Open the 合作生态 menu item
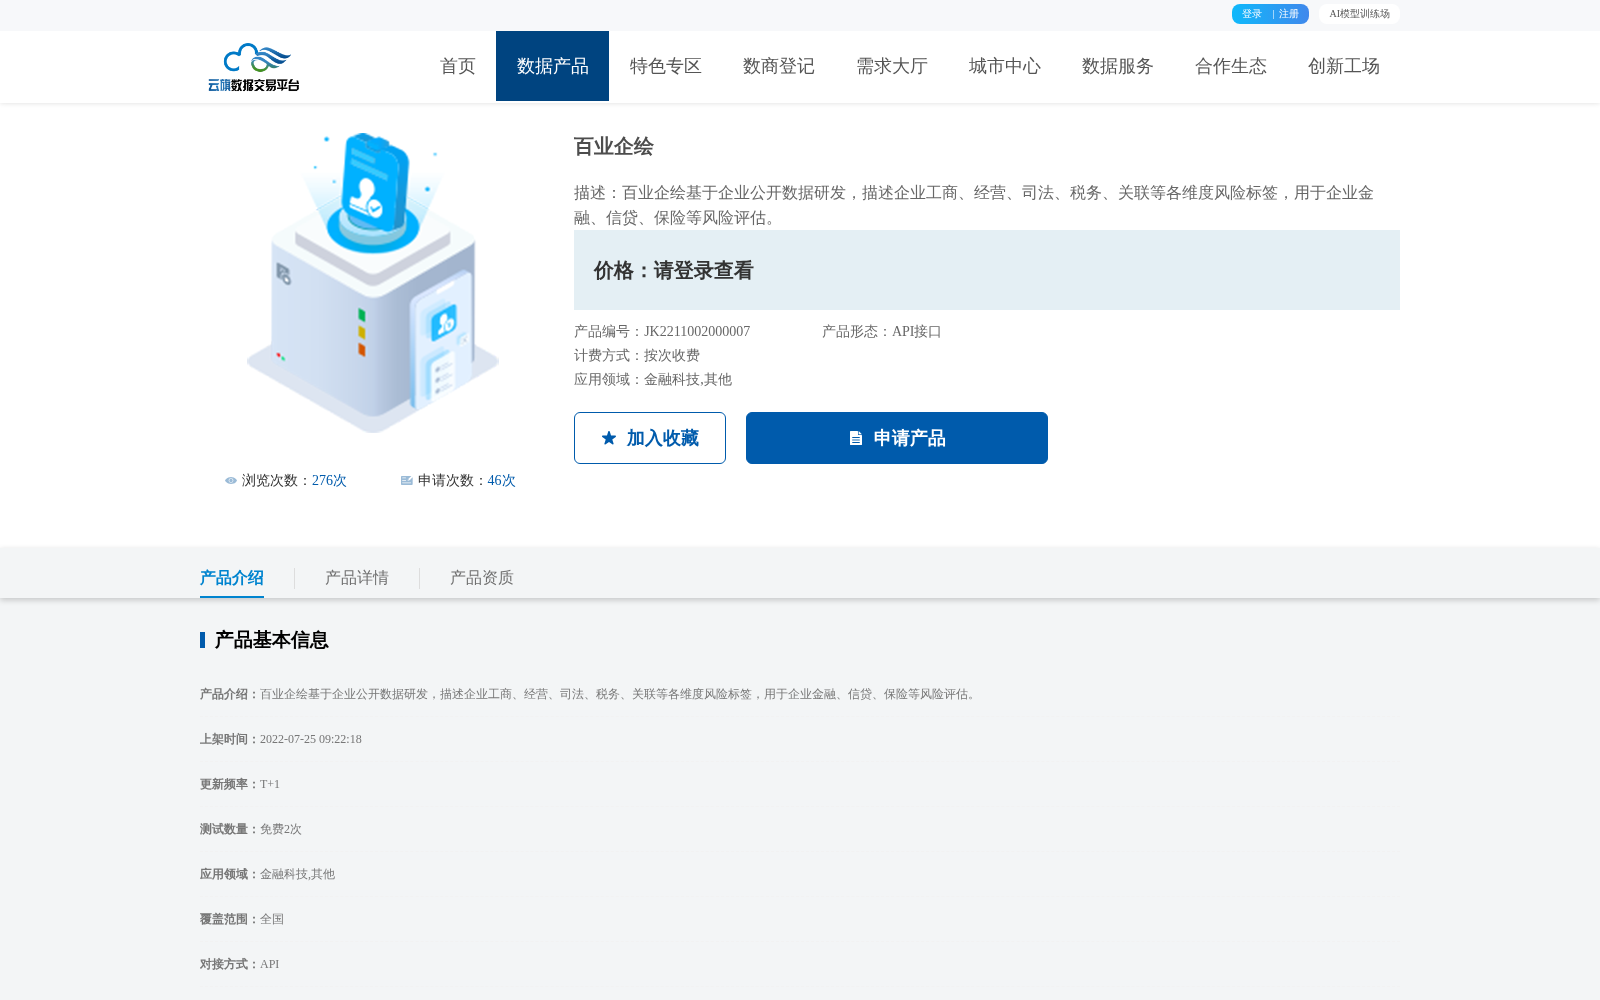Image resolution: width=1600 pixels, height=1000 pixels. point(1230,66)
